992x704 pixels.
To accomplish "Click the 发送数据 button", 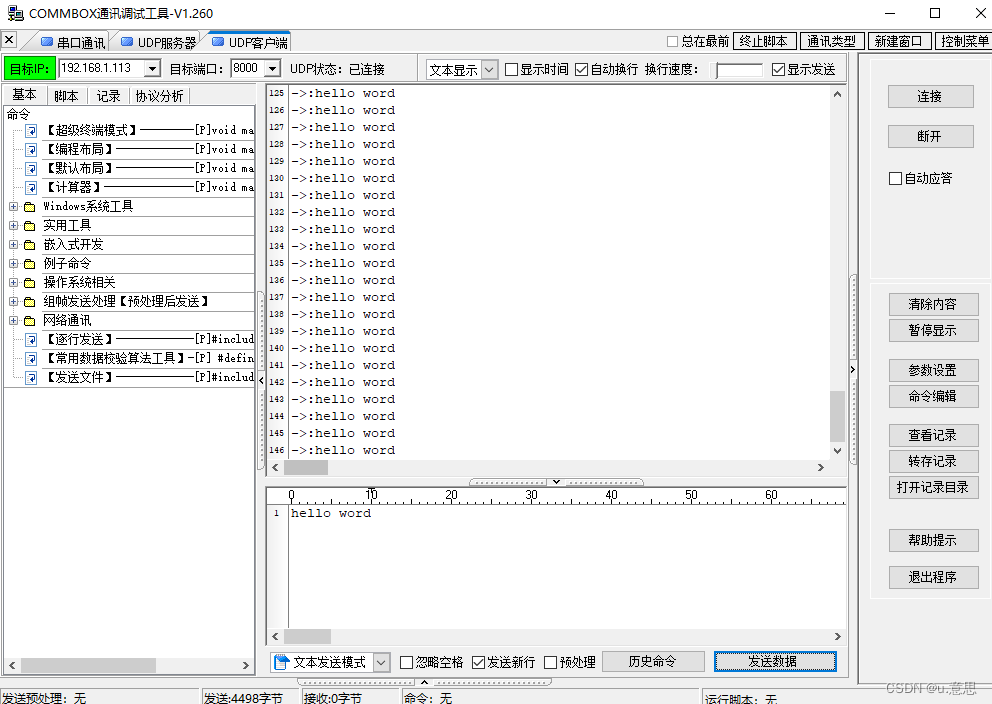I will (x=775, y=661).
